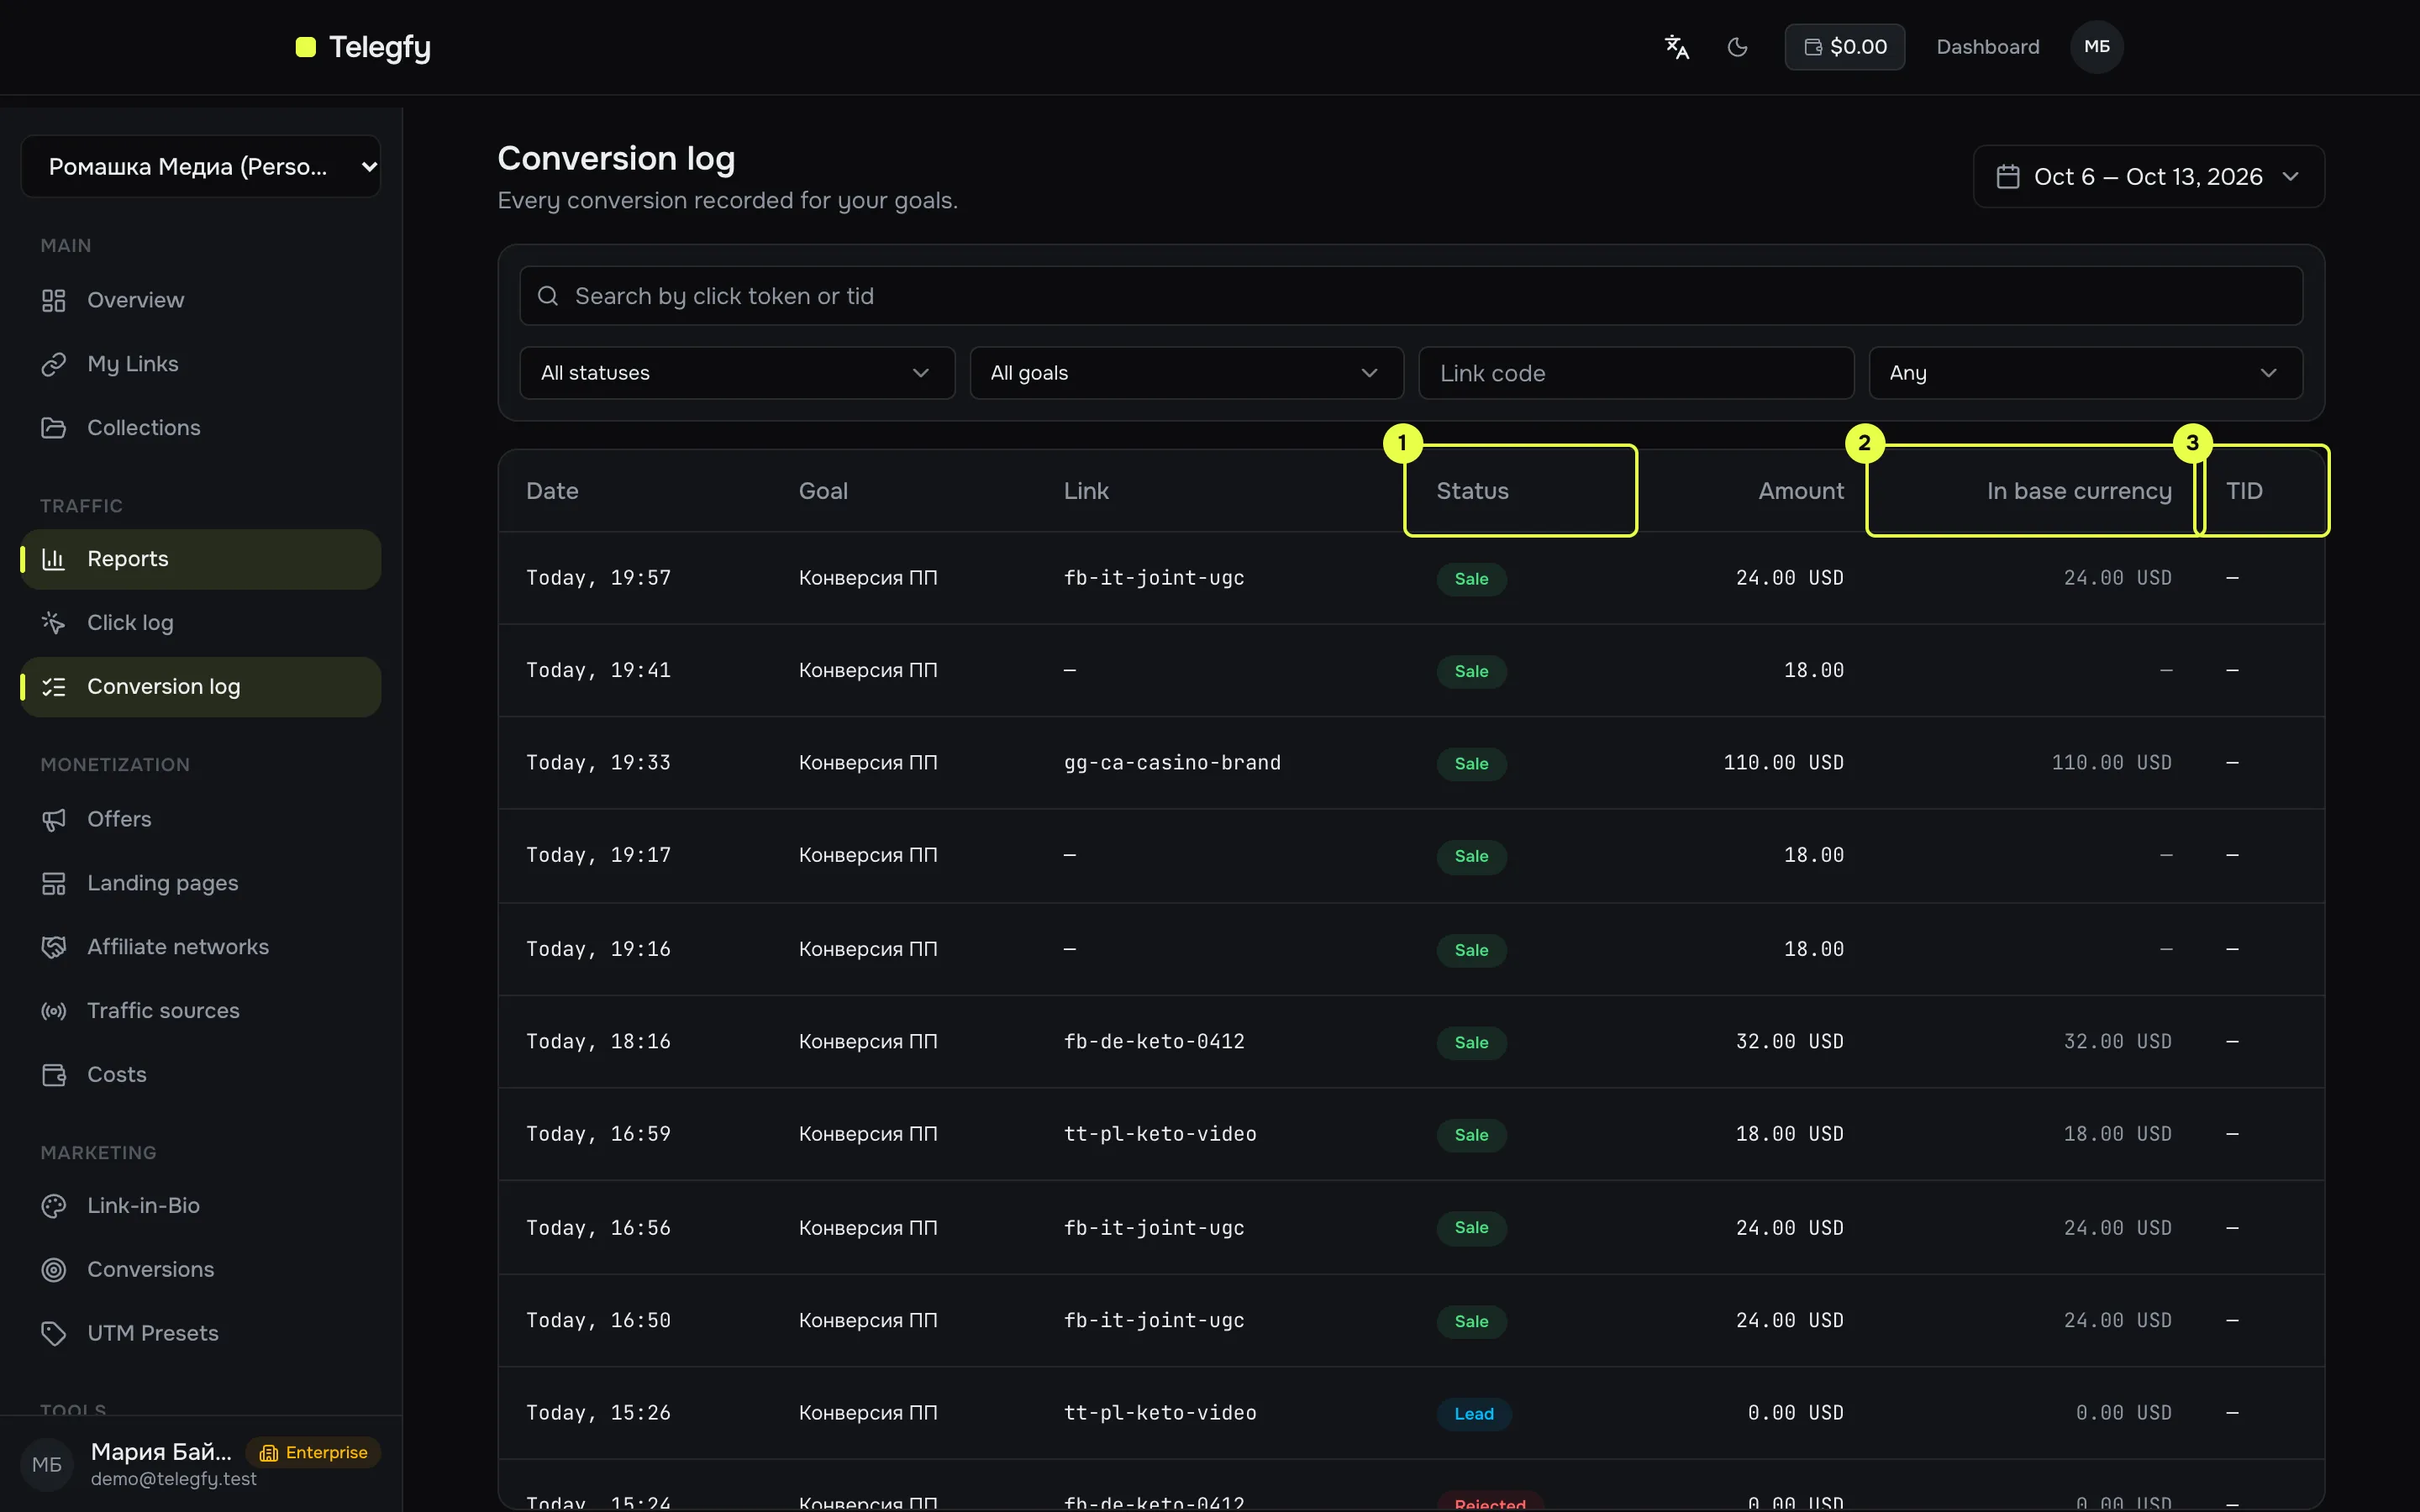2420x1512 pixels.
Task: Click tt-pl-keto-video in the 16:59 row
Action: [x=1160, y=1134]
